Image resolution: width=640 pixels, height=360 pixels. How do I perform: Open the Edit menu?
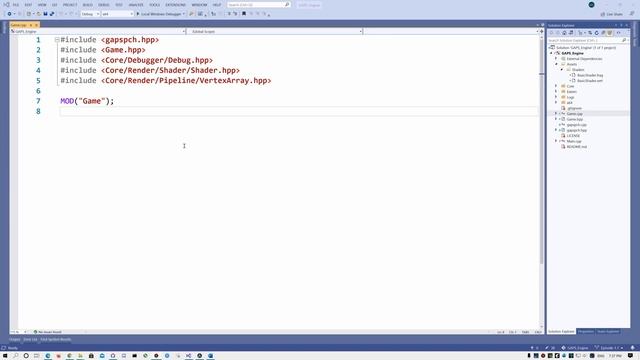tap(28, 5)
